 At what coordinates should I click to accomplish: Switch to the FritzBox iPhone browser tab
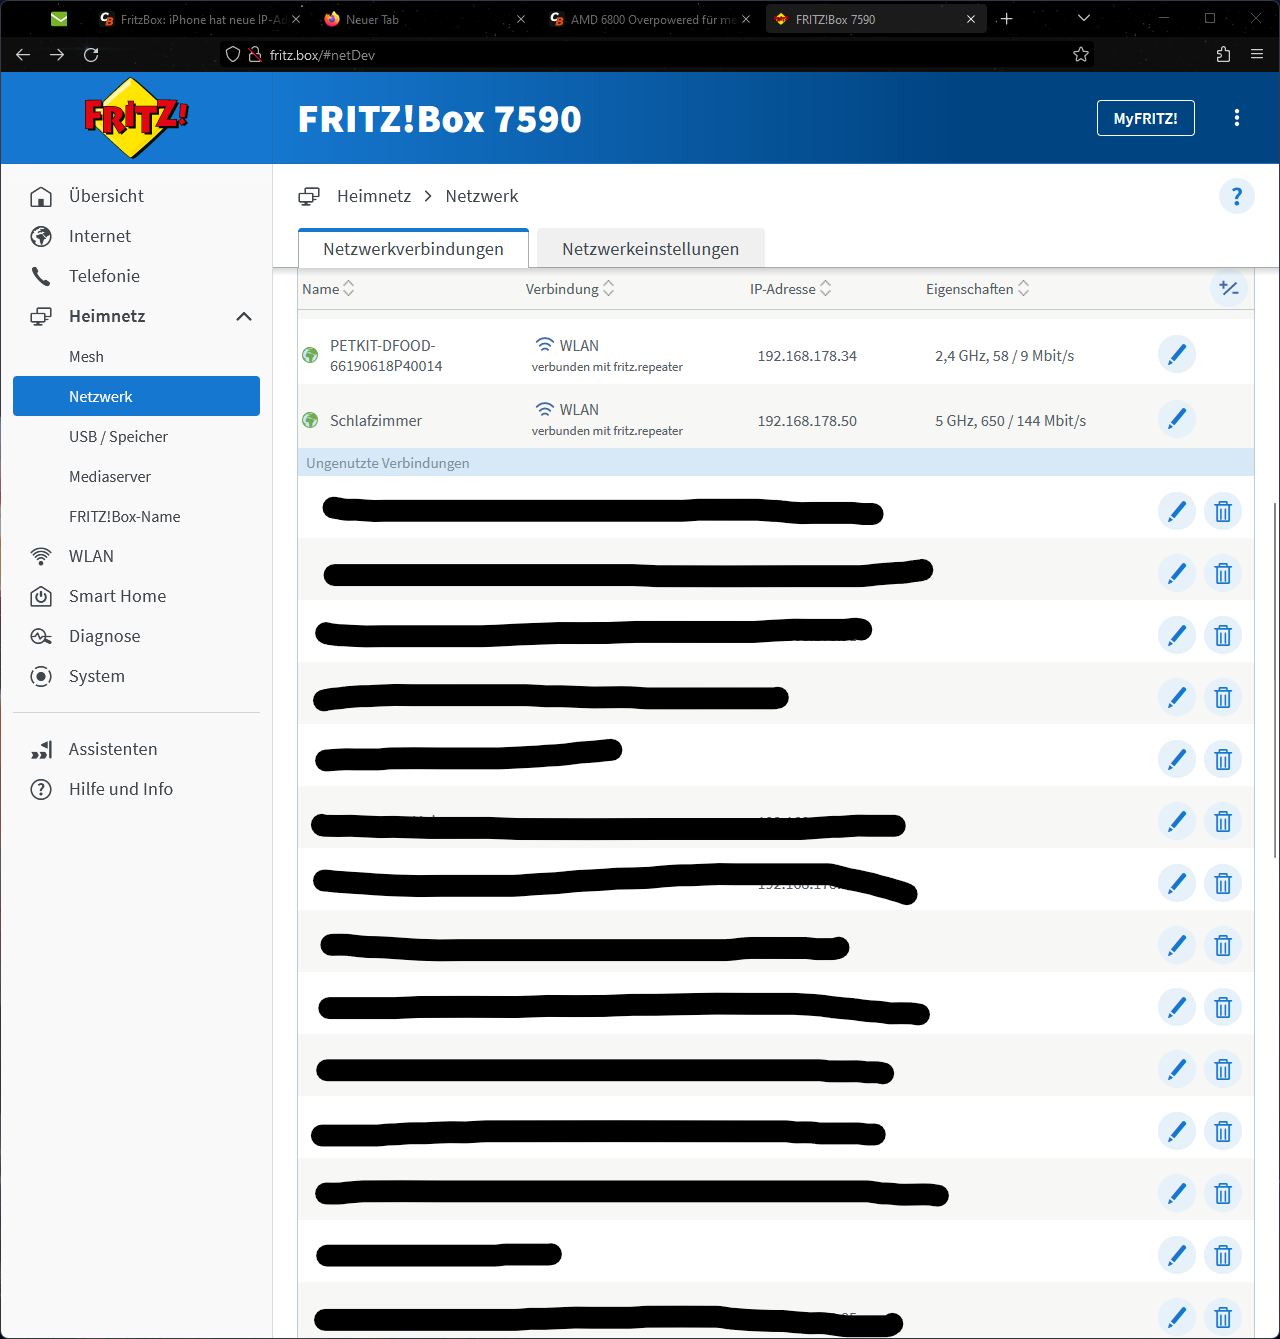[200, 19]
